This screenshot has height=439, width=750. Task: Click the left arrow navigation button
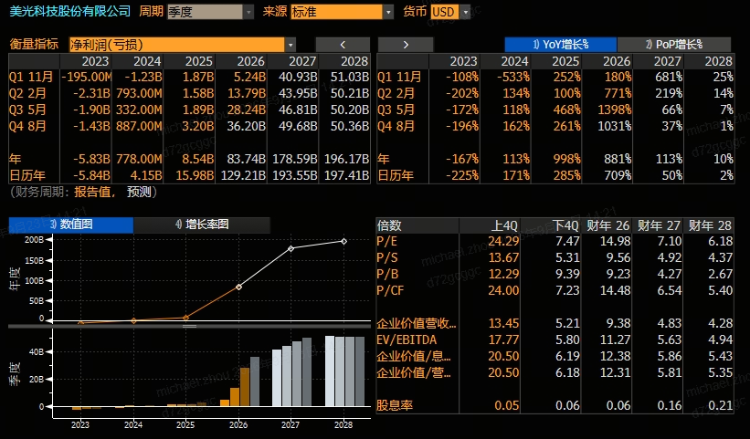coord(342,44)
